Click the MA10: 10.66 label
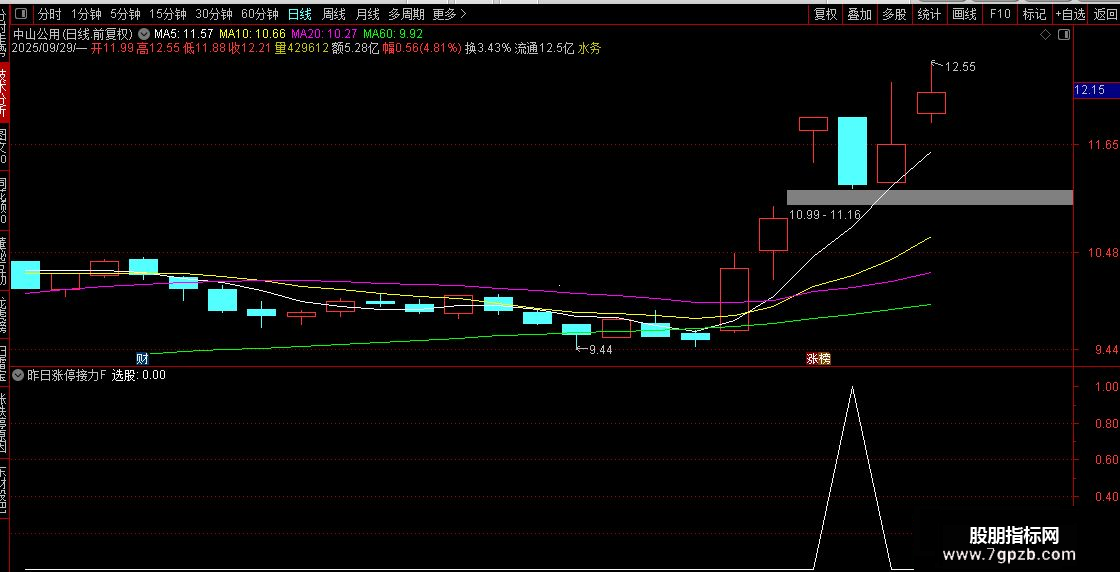The width and height of the screenshot is (1120, 572). [252, 34]
